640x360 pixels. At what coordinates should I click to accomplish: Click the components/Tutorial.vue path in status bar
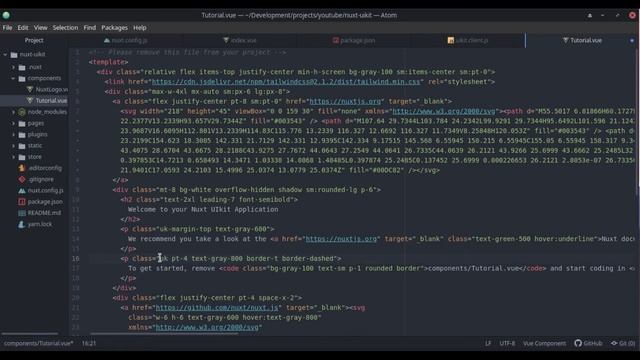click(x=38, y=343)
